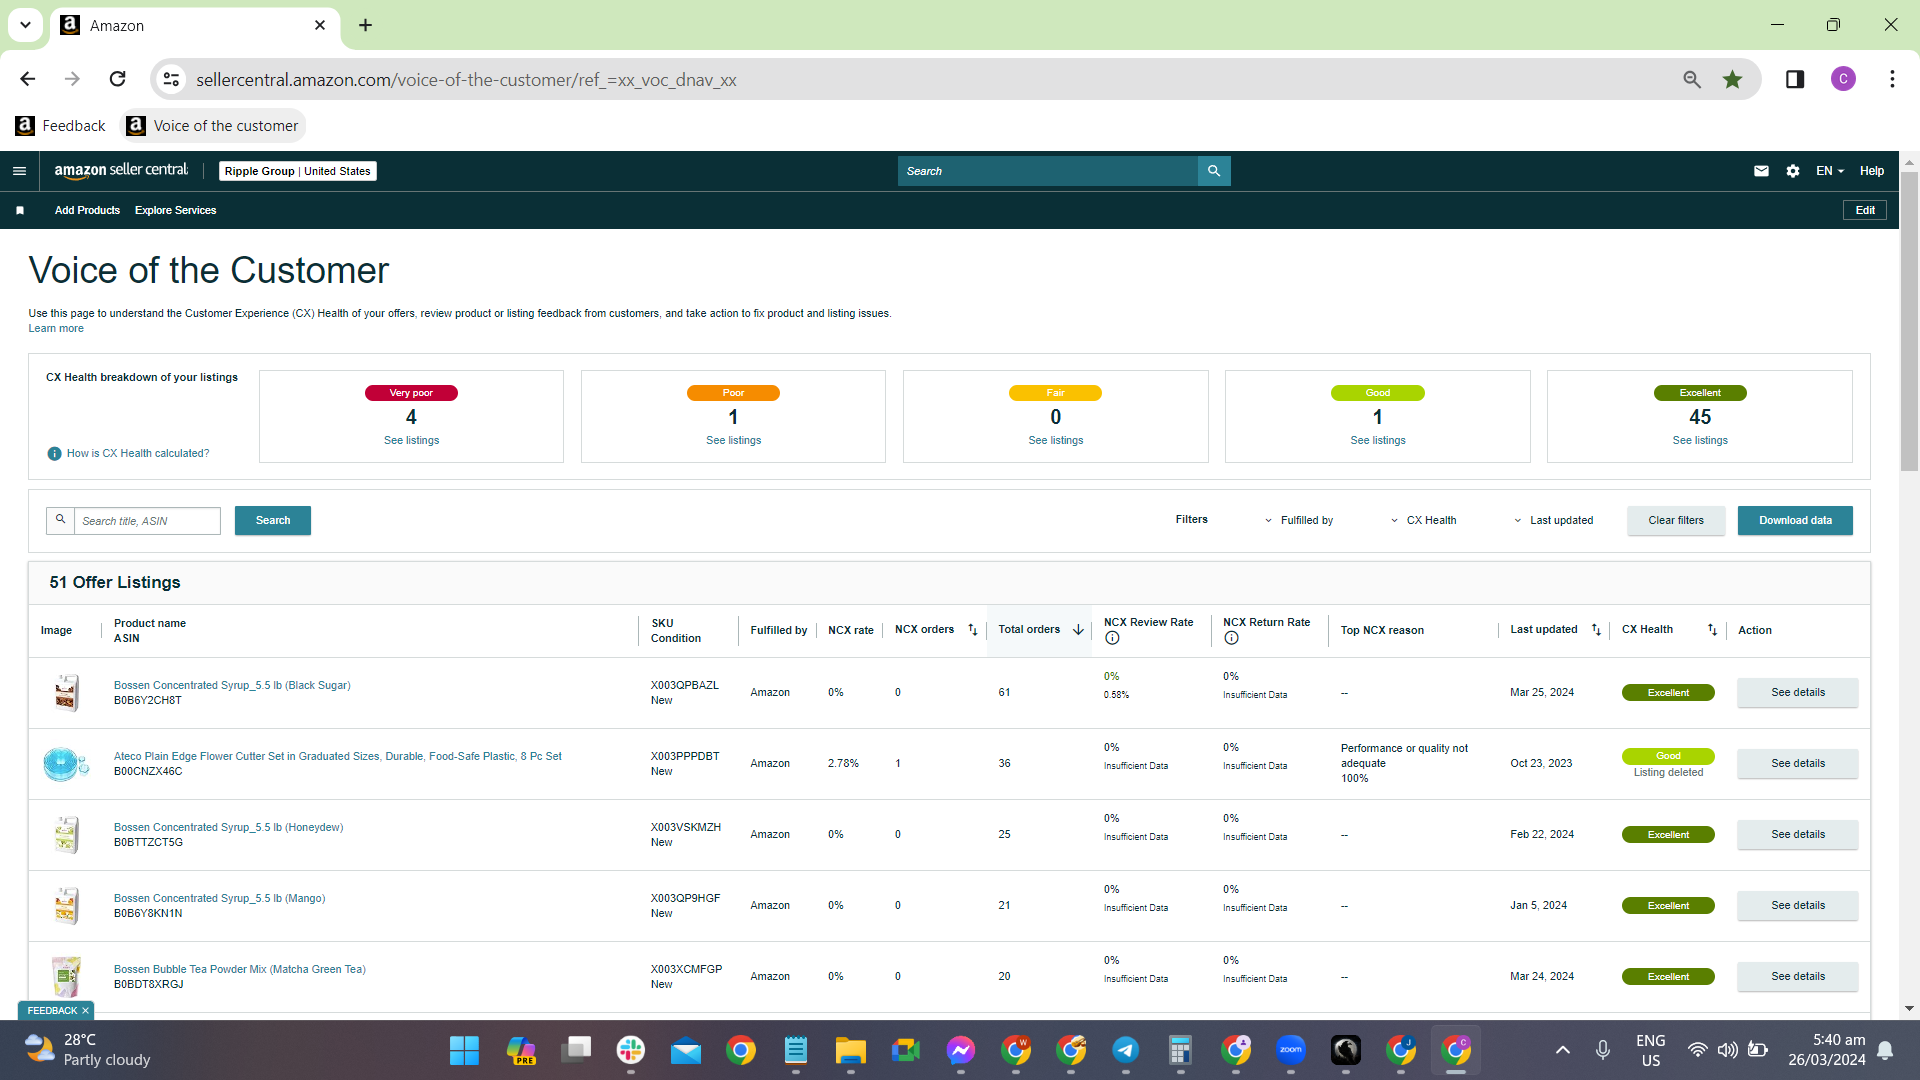This screenshot has width=1920, height=1080.
Task: Open Windows Start menu
Action: (464, 1050)
